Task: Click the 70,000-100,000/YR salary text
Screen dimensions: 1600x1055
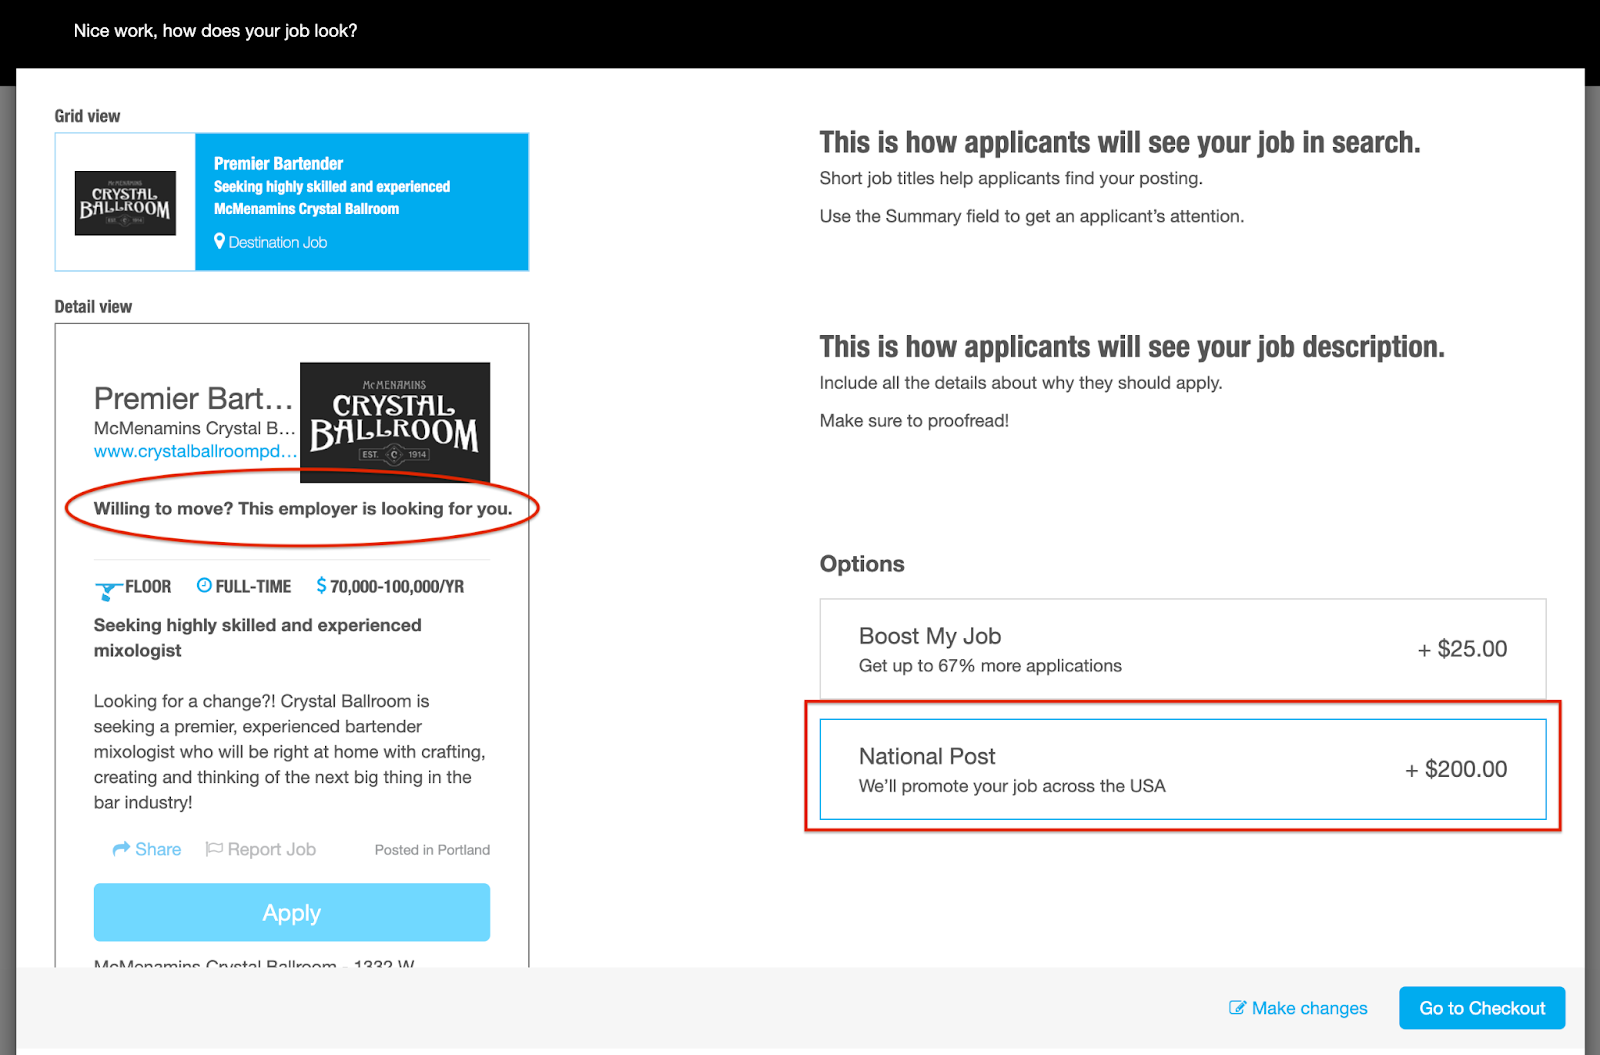Action: [397, 586]
